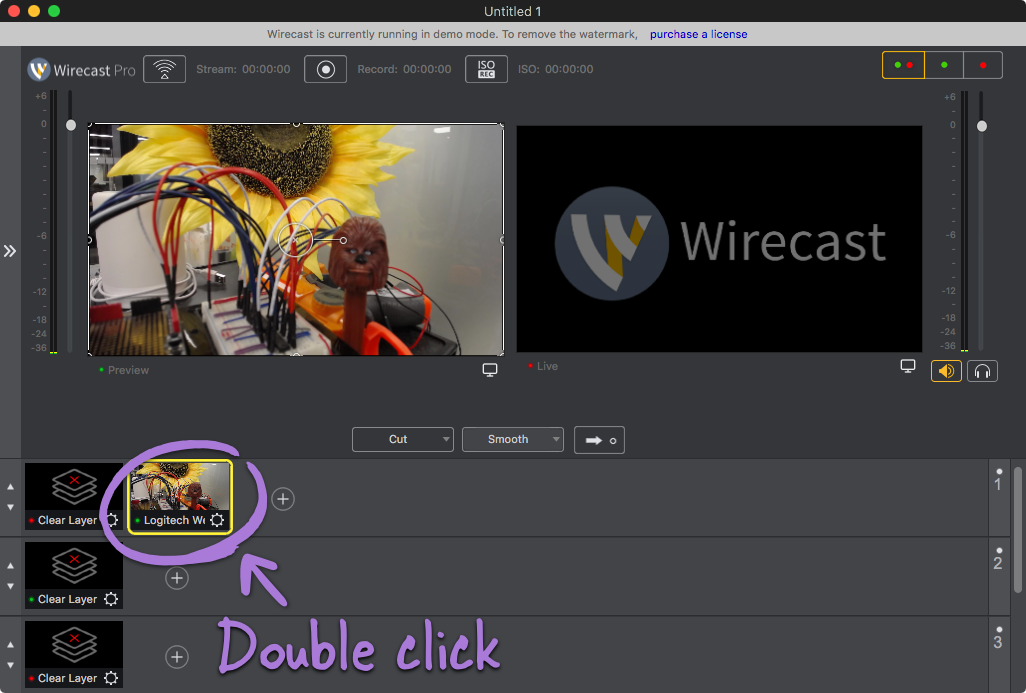
Task: Move layer 3 down with arrow
Action: click(x=10, y=666)
